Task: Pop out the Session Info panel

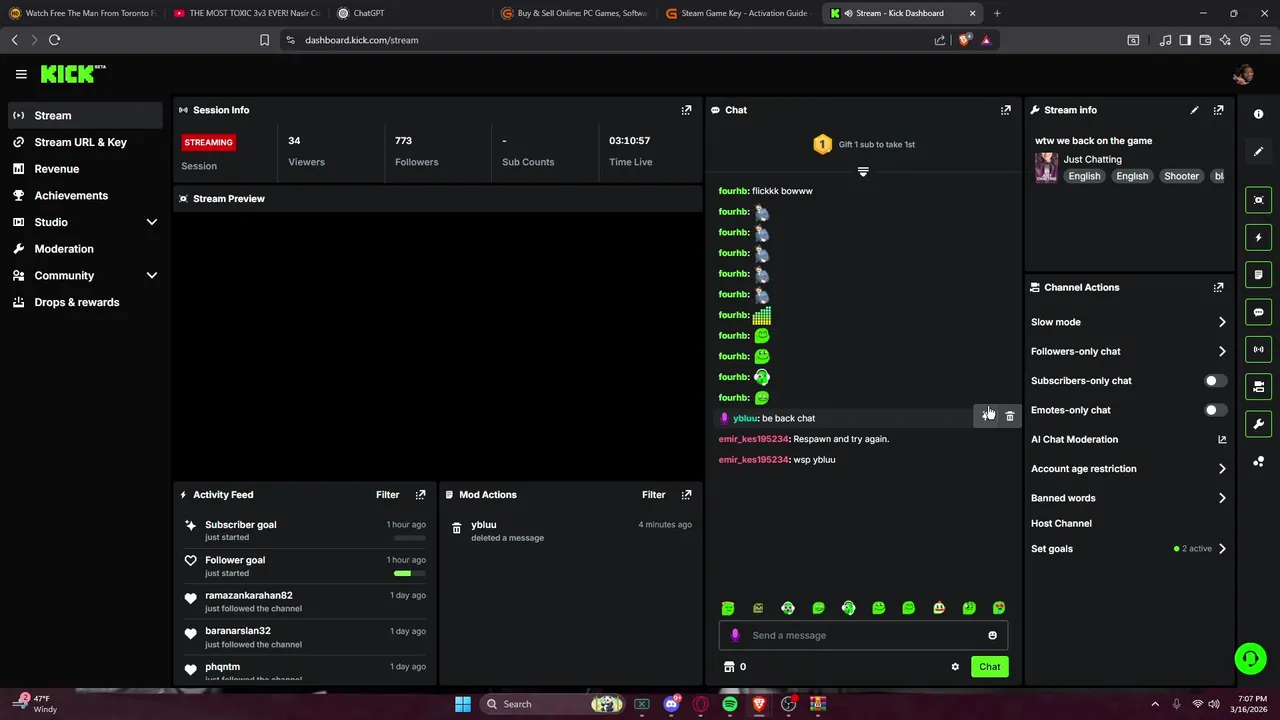Action: click(x=686, y=110)
